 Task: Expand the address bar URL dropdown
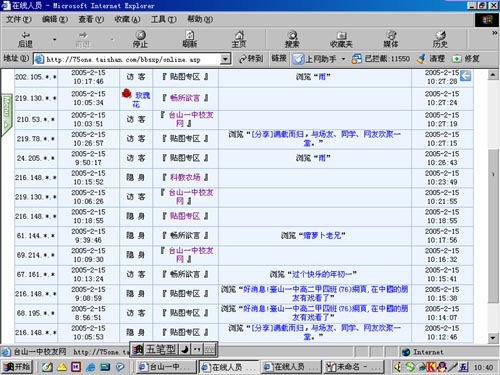point(226,59)
